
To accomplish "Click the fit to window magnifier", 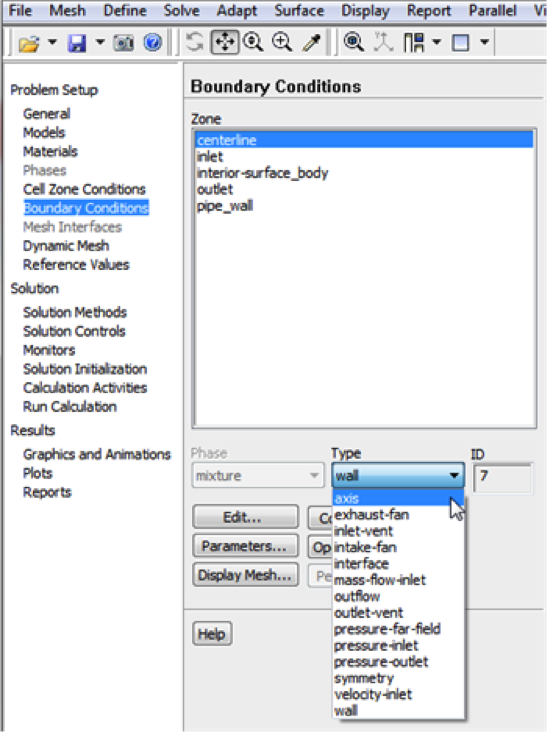I will [x=354, y=42].
